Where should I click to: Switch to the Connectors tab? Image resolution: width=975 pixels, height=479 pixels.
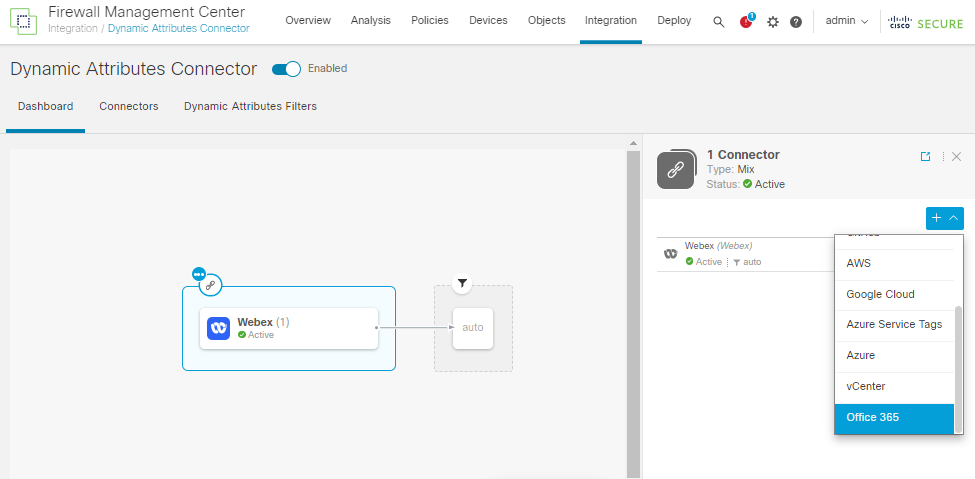click(x=129, y=107)
